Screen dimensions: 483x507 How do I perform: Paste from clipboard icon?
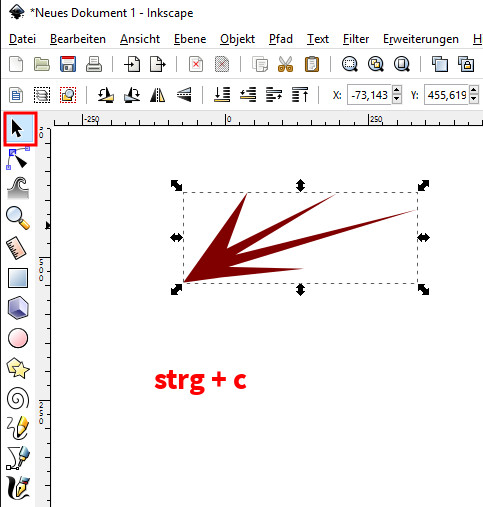tap(312, 64)
